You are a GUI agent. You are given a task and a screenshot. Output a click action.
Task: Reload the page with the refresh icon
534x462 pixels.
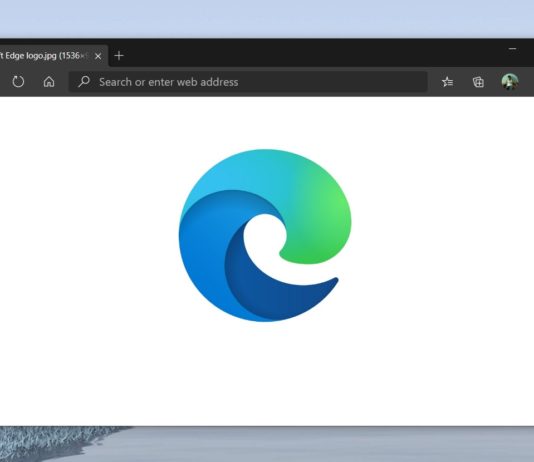[x=18, y=82]
